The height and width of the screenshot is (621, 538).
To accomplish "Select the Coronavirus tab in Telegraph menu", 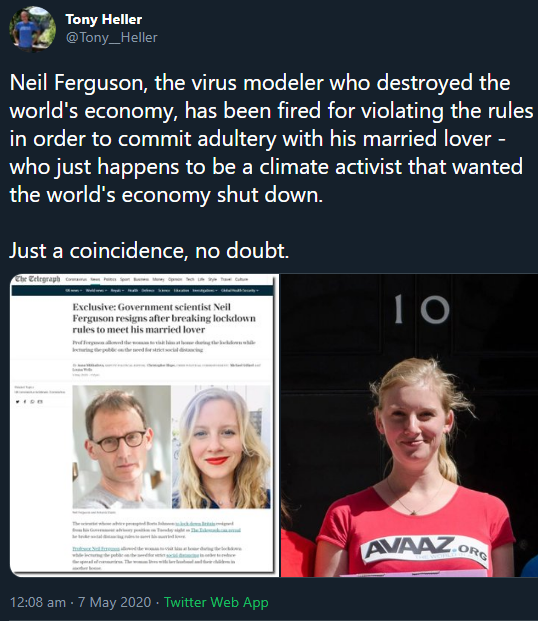I will pos(76,279).
